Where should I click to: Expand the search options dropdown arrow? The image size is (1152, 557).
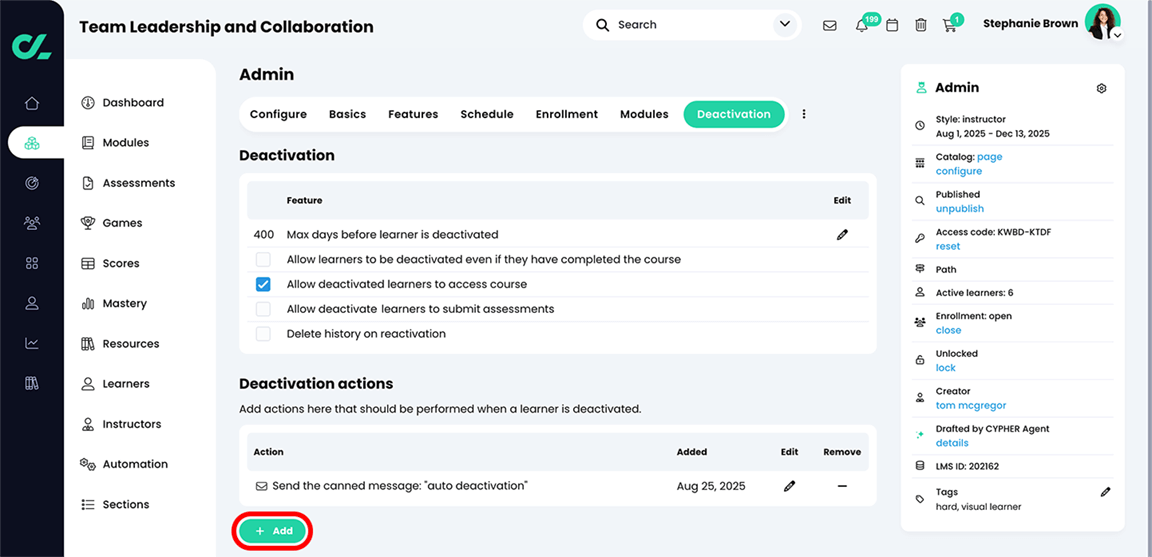click(x=784, y=25)
